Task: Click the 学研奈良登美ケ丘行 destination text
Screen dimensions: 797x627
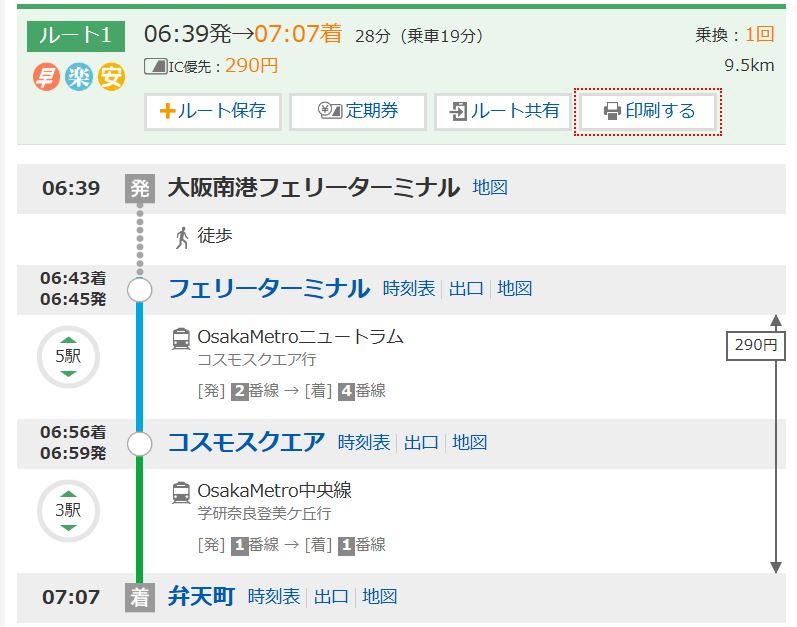Action: tap(264, 514)
